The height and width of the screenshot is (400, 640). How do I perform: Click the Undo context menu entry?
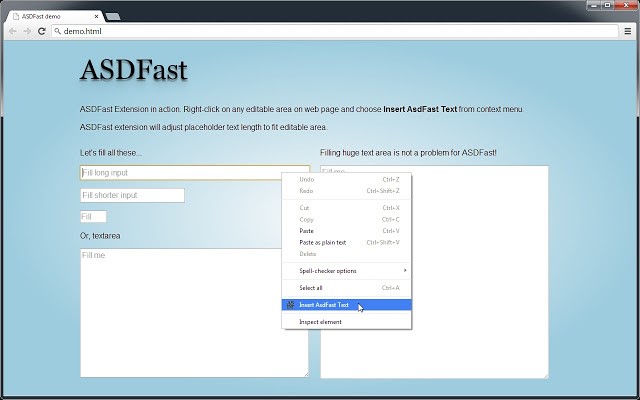click(347, 180)
